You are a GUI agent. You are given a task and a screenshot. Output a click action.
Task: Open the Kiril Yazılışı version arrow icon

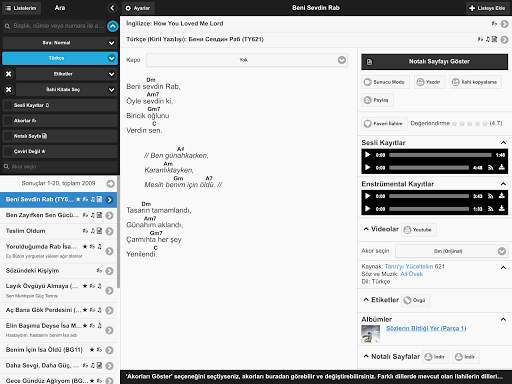[x=504, y=40]
